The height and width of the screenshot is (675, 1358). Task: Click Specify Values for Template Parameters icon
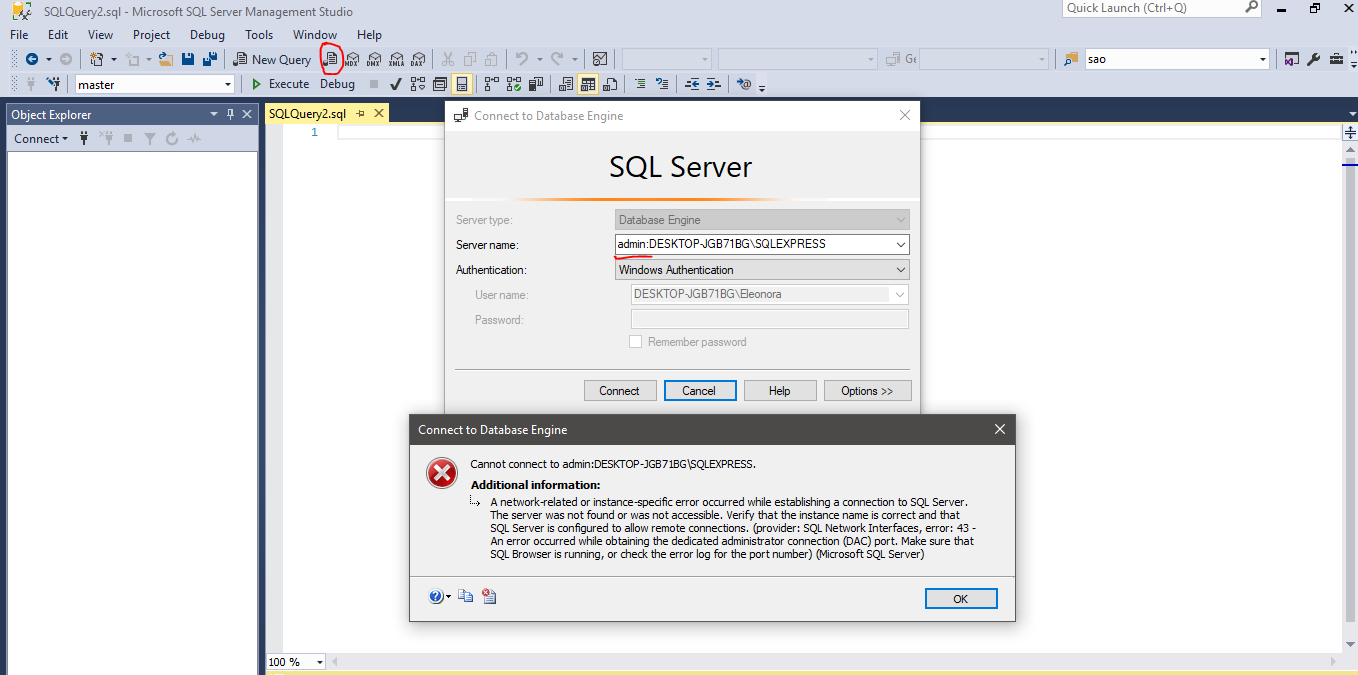click(744, 84)
